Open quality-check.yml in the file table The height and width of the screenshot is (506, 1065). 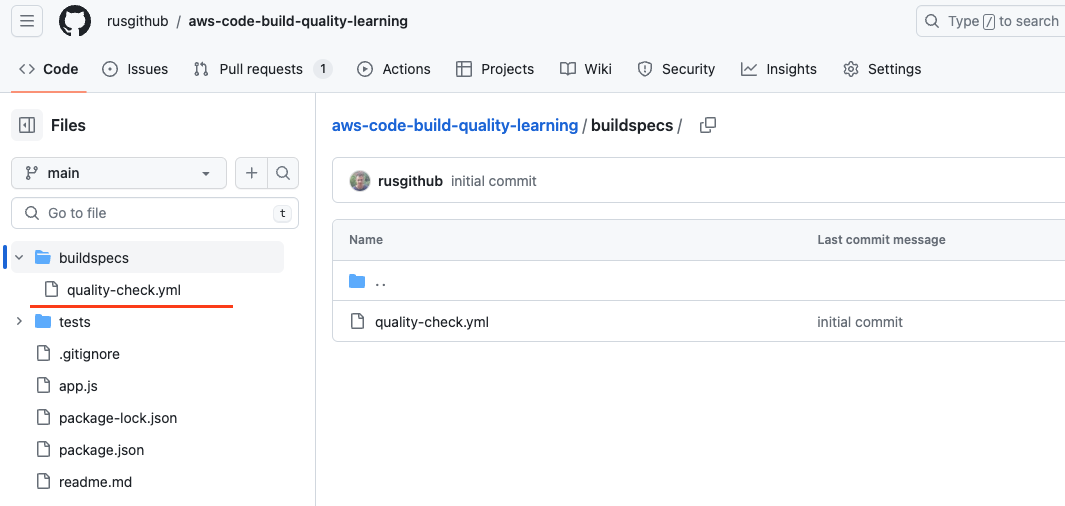pos(432,322)
